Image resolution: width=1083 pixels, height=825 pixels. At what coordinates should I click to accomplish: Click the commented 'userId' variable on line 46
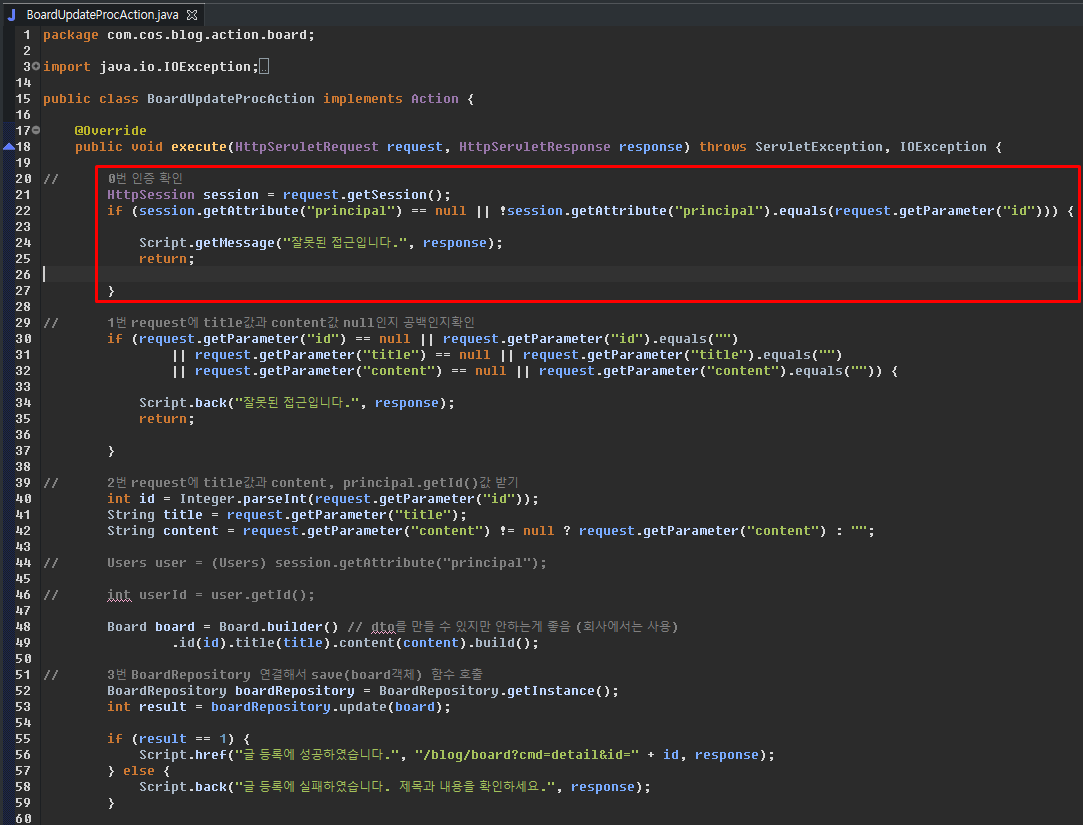click(163, 595)
